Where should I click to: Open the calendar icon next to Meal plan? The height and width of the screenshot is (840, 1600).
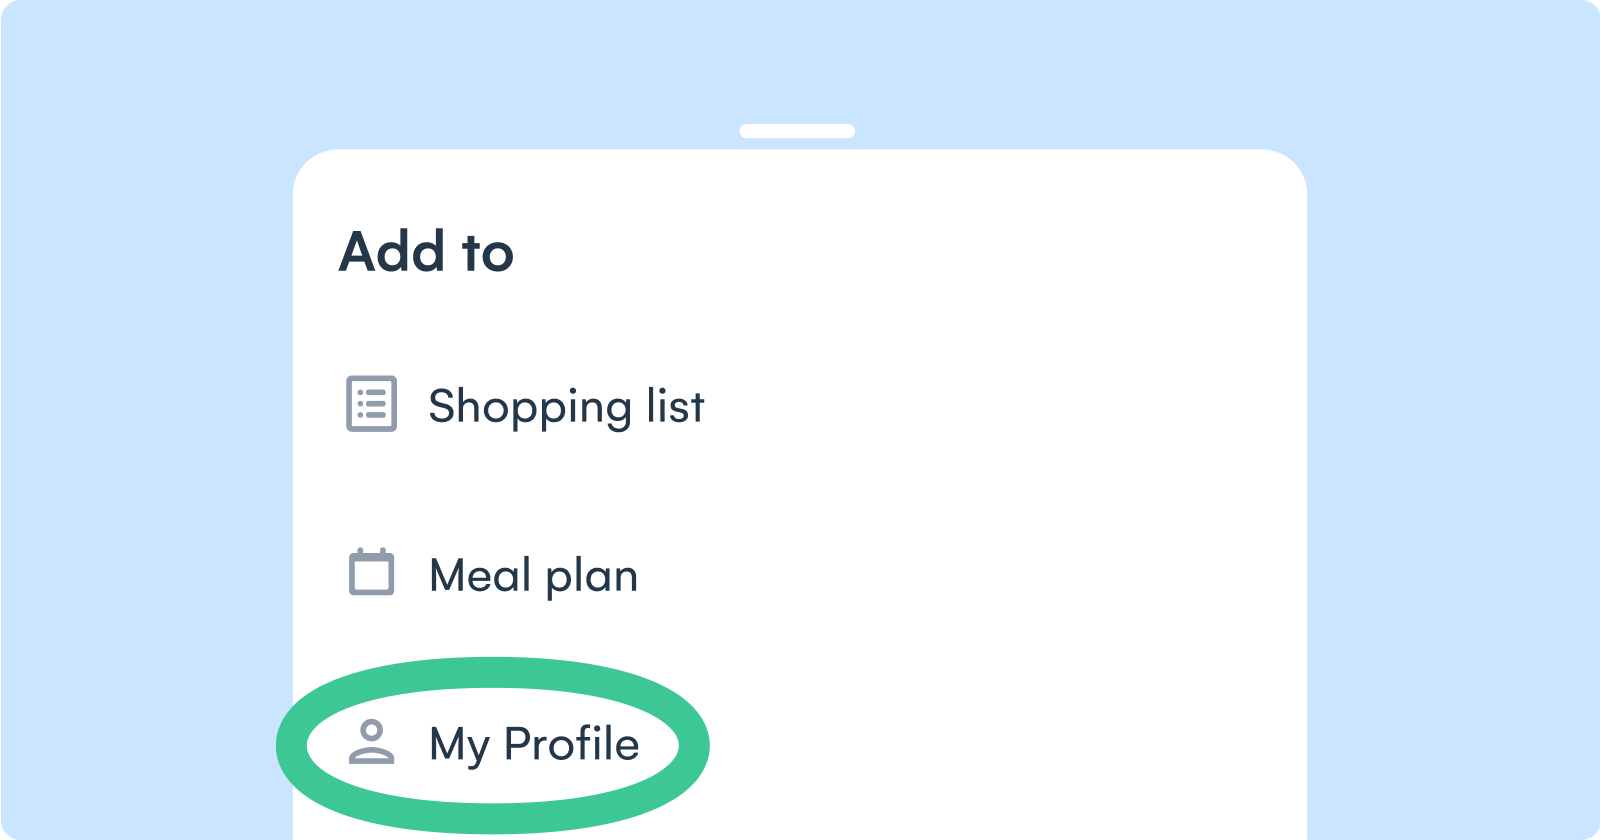click(x=370, y=574)
